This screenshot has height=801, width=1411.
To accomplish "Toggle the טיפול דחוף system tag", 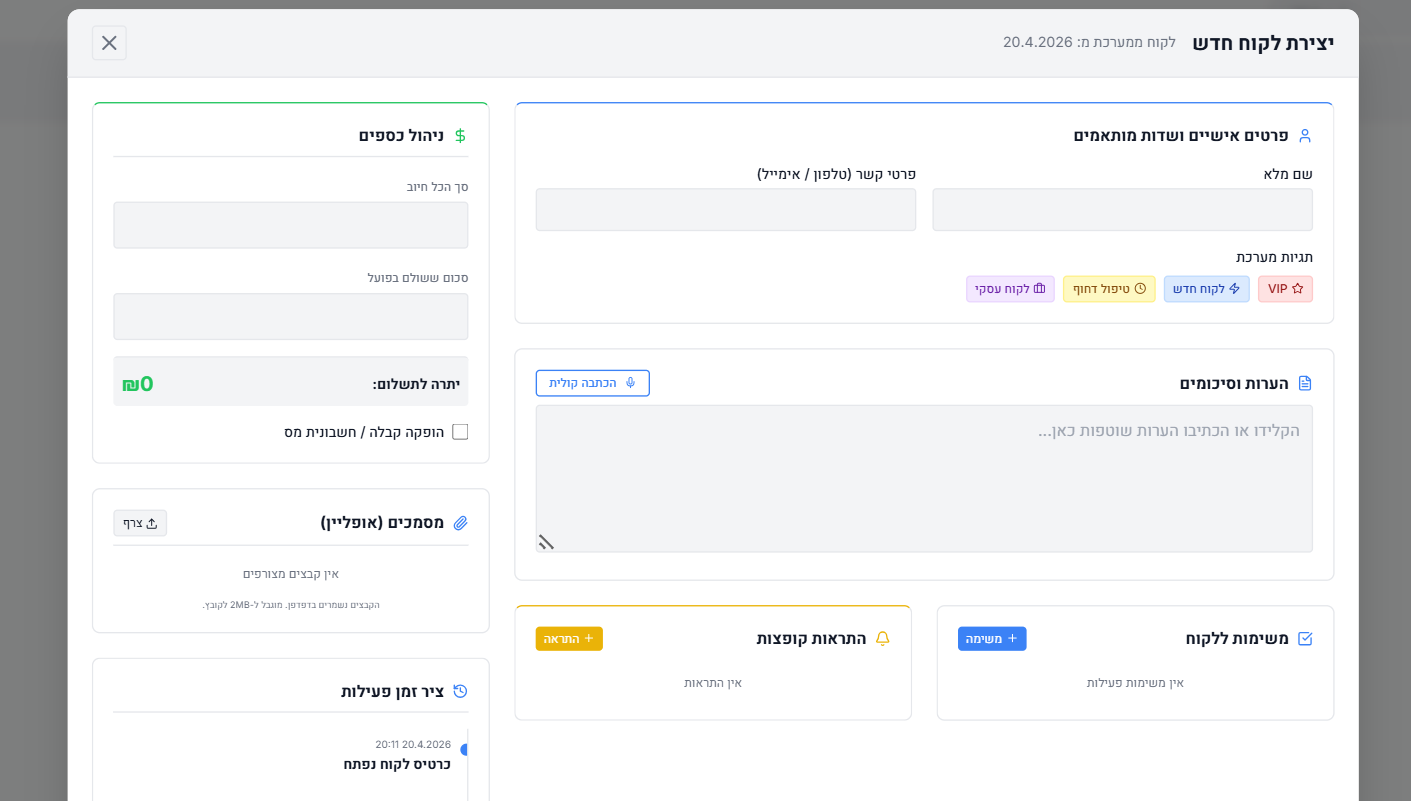I will click(x=1109, y=289).
